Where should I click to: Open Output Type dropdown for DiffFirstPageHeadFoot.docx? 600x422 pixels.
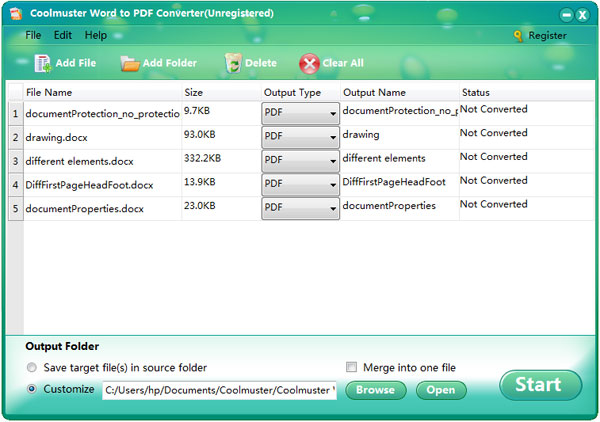click(300, 184)
